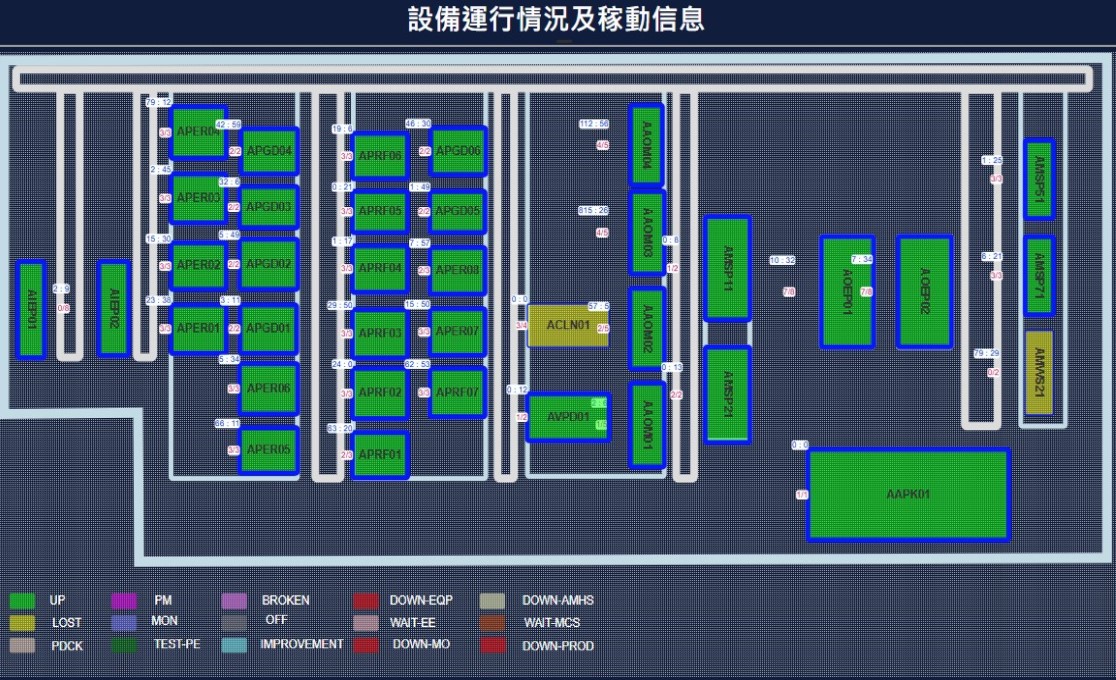Click the dashboard title 設備運行情況及稼動信息
Screen dimensions: 1116x680
click(556, 20)
